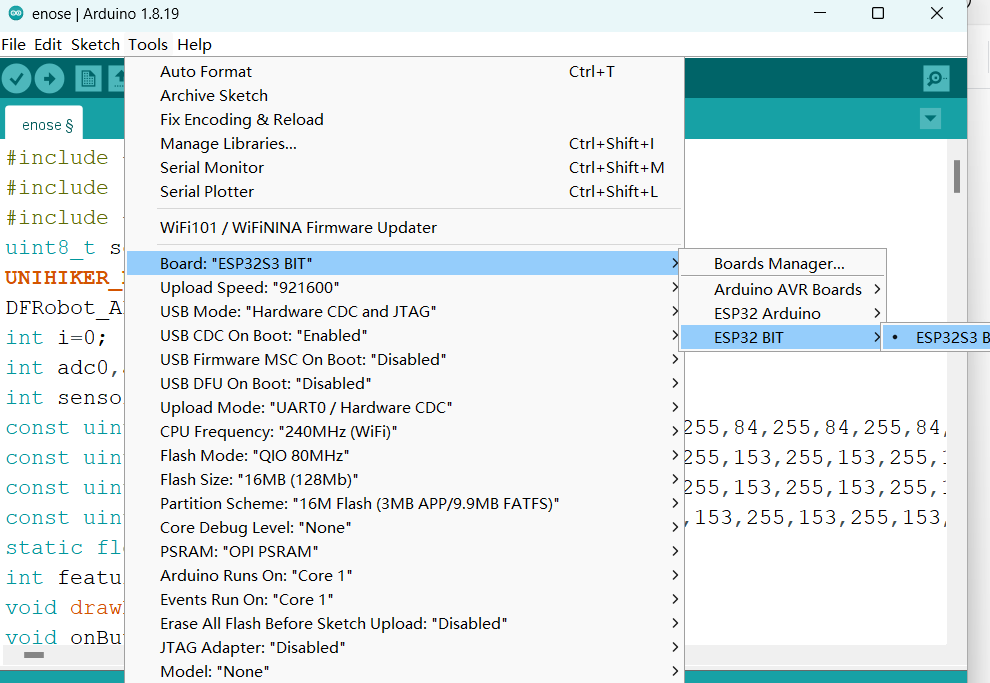990x683 pixels.
Task: Expand USB Firmware MSC On Boot option
Action: pos(405,359)
